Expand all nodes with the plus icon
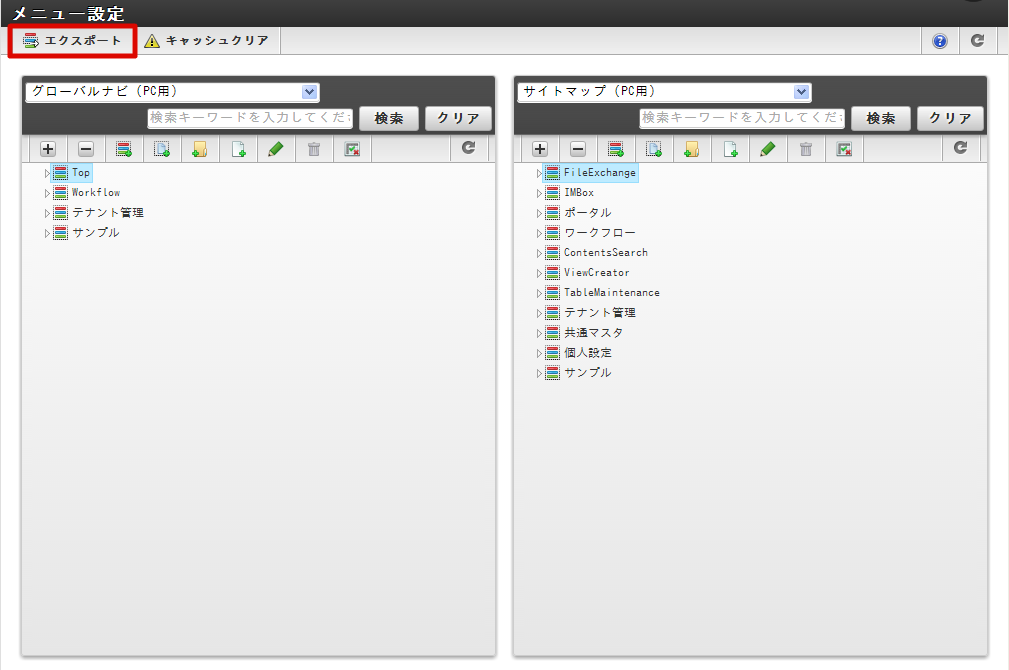This screenshot has height=670, width=1009. [x=47, y=148]
